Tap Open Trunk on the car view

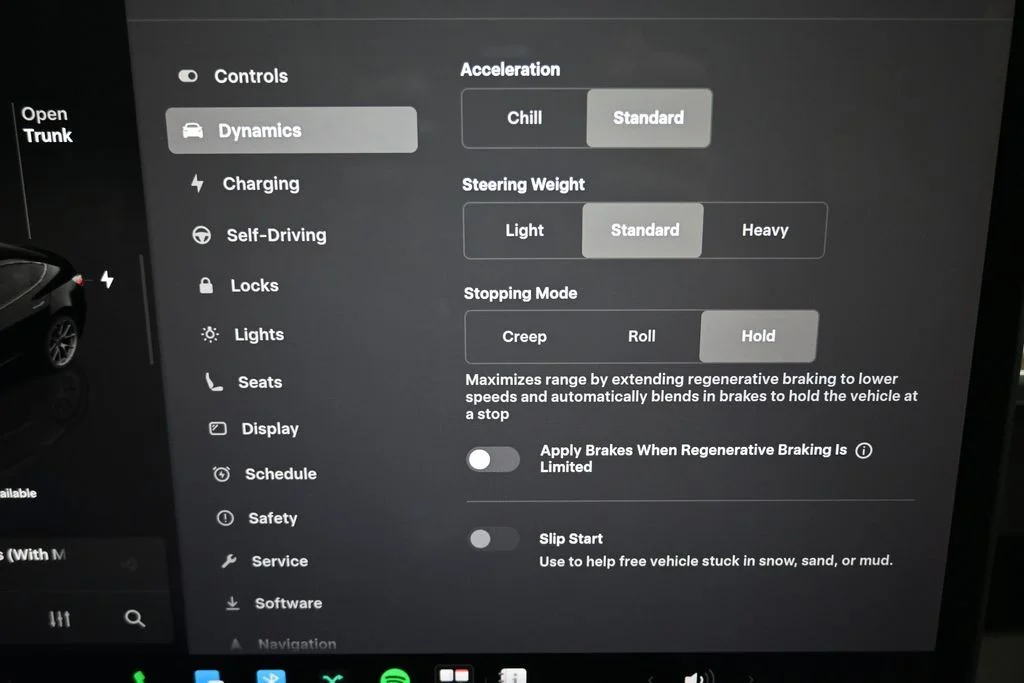point(46,125)
